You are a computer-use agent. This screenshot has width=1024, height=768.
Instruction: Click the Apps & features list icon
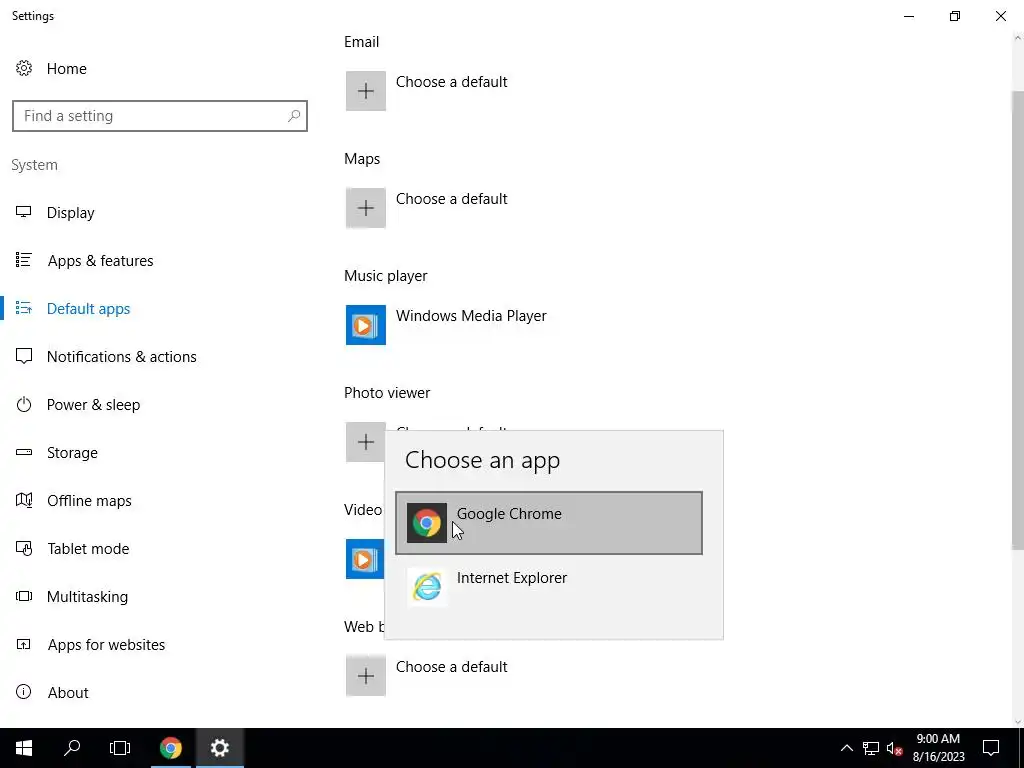(24, 260)
